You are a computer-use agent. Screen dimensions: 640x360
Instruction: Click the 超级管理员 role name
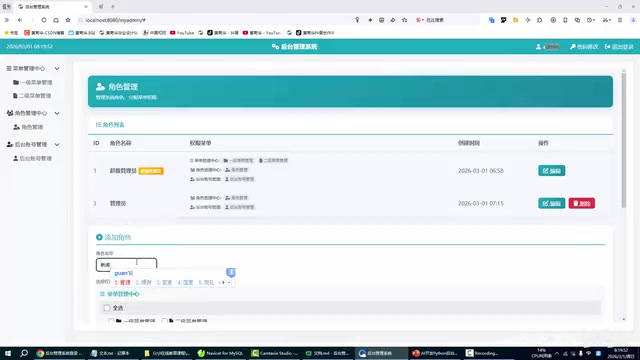[123, 171]
